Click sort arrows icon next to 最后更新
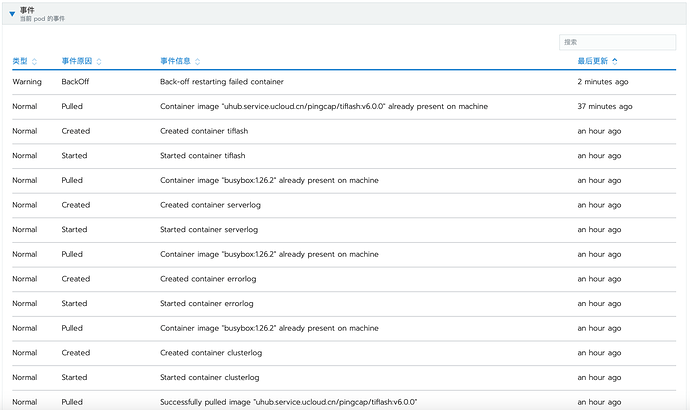Screen dimensions: 690x410 [615, 62]
